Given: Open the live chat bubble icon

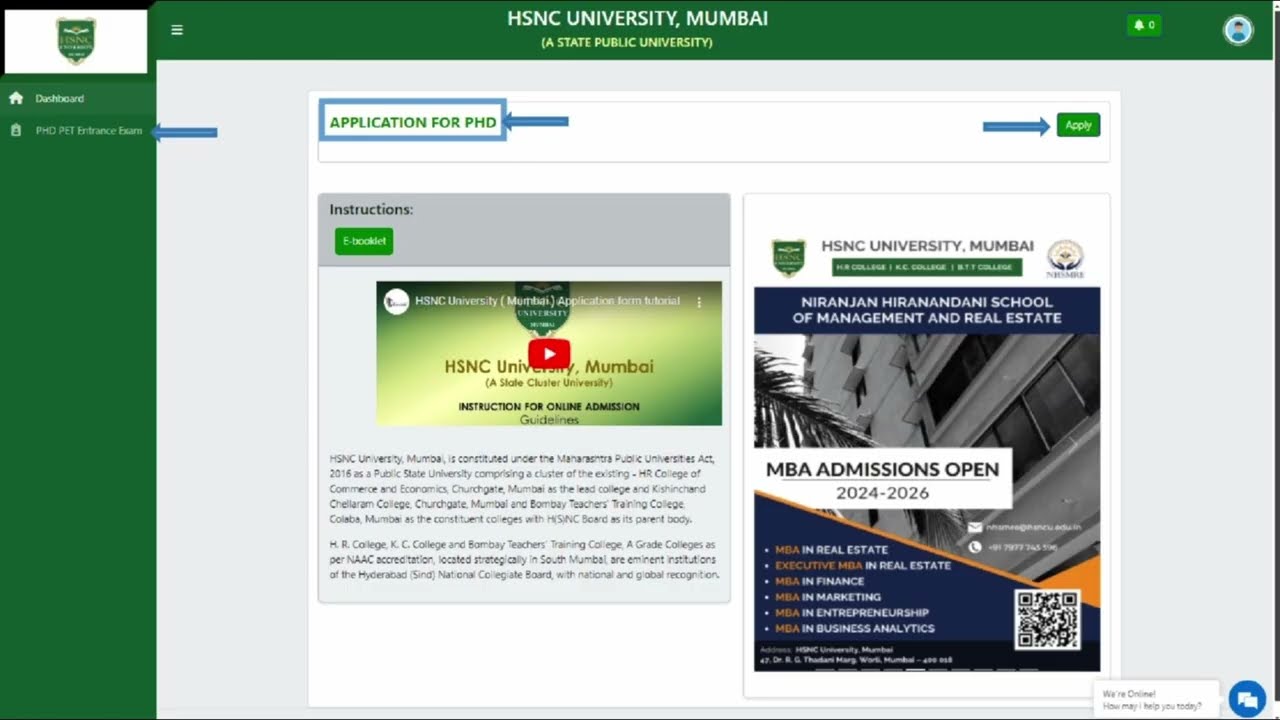Looking at the screenshot, I should [x=1247, y=698].
